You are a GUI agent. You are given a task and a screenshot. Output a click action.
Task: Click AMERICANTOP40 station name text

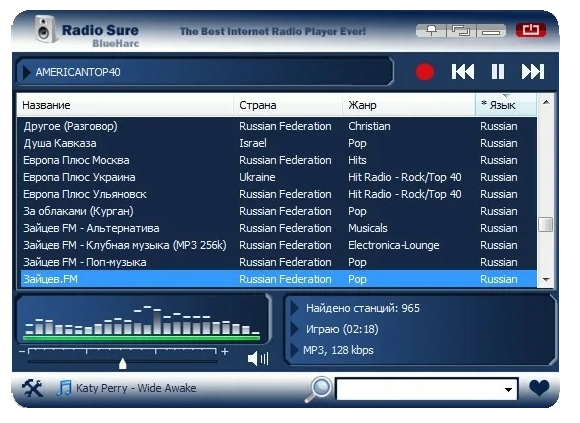[78, 72]
